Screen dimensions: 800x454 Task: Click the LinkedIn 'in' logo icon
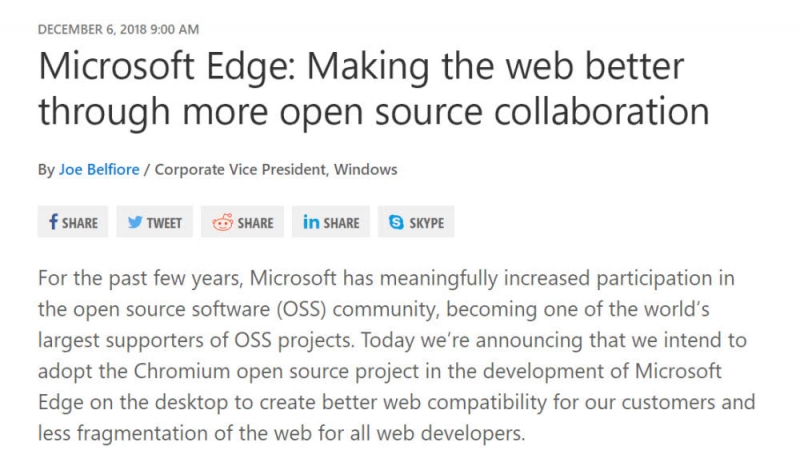click(311, 222)
